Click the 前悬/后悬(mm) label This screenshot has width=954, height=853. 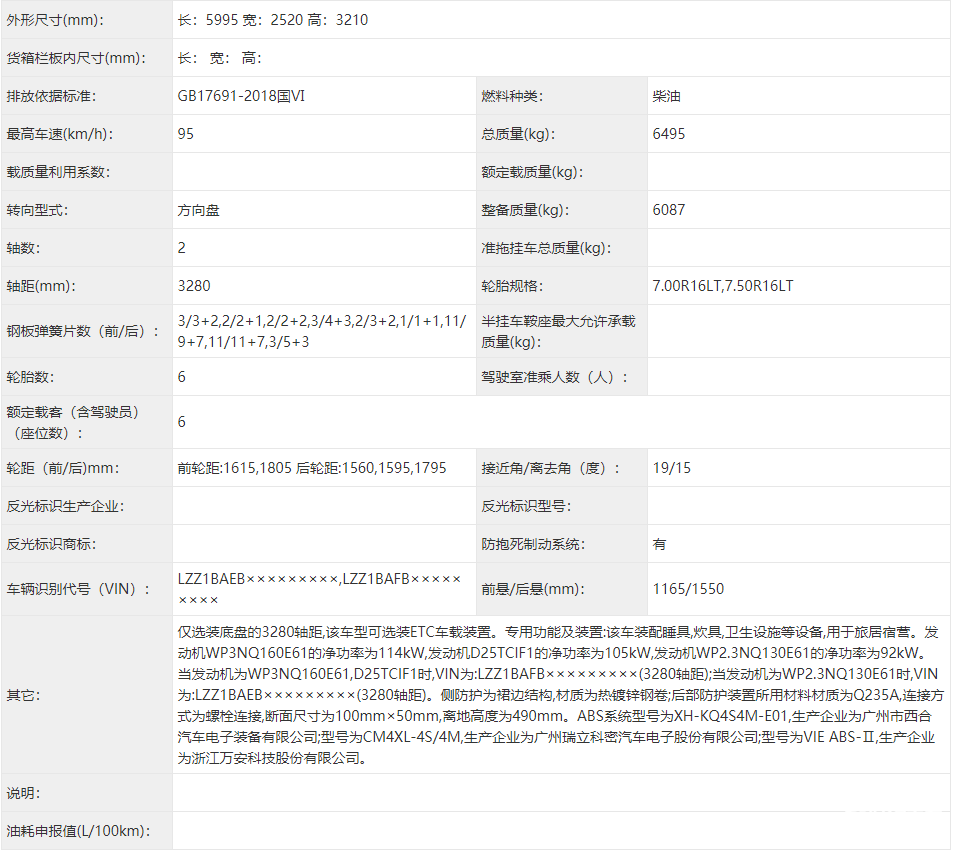pos(532,589)
